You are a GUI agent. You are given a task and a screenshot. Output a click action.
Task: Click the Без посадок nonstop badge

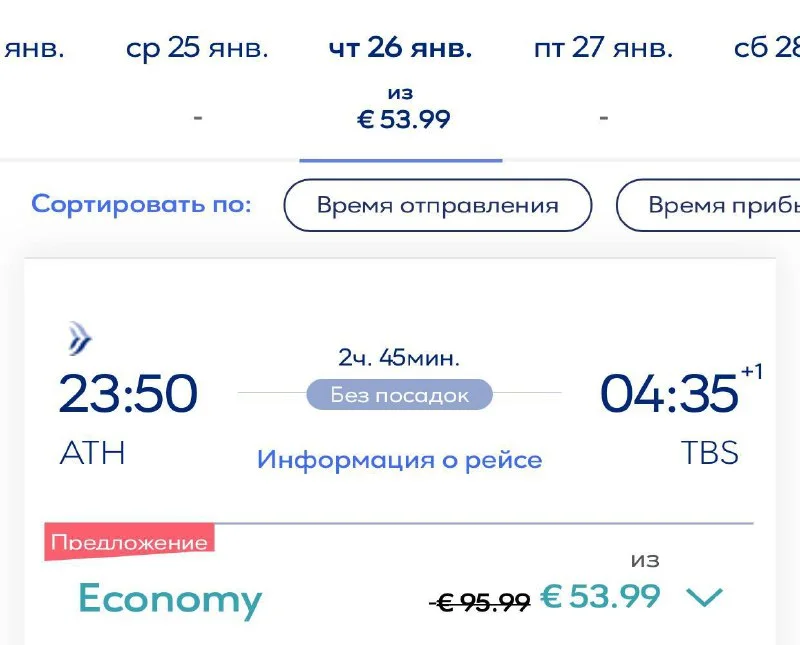(400, 395)
